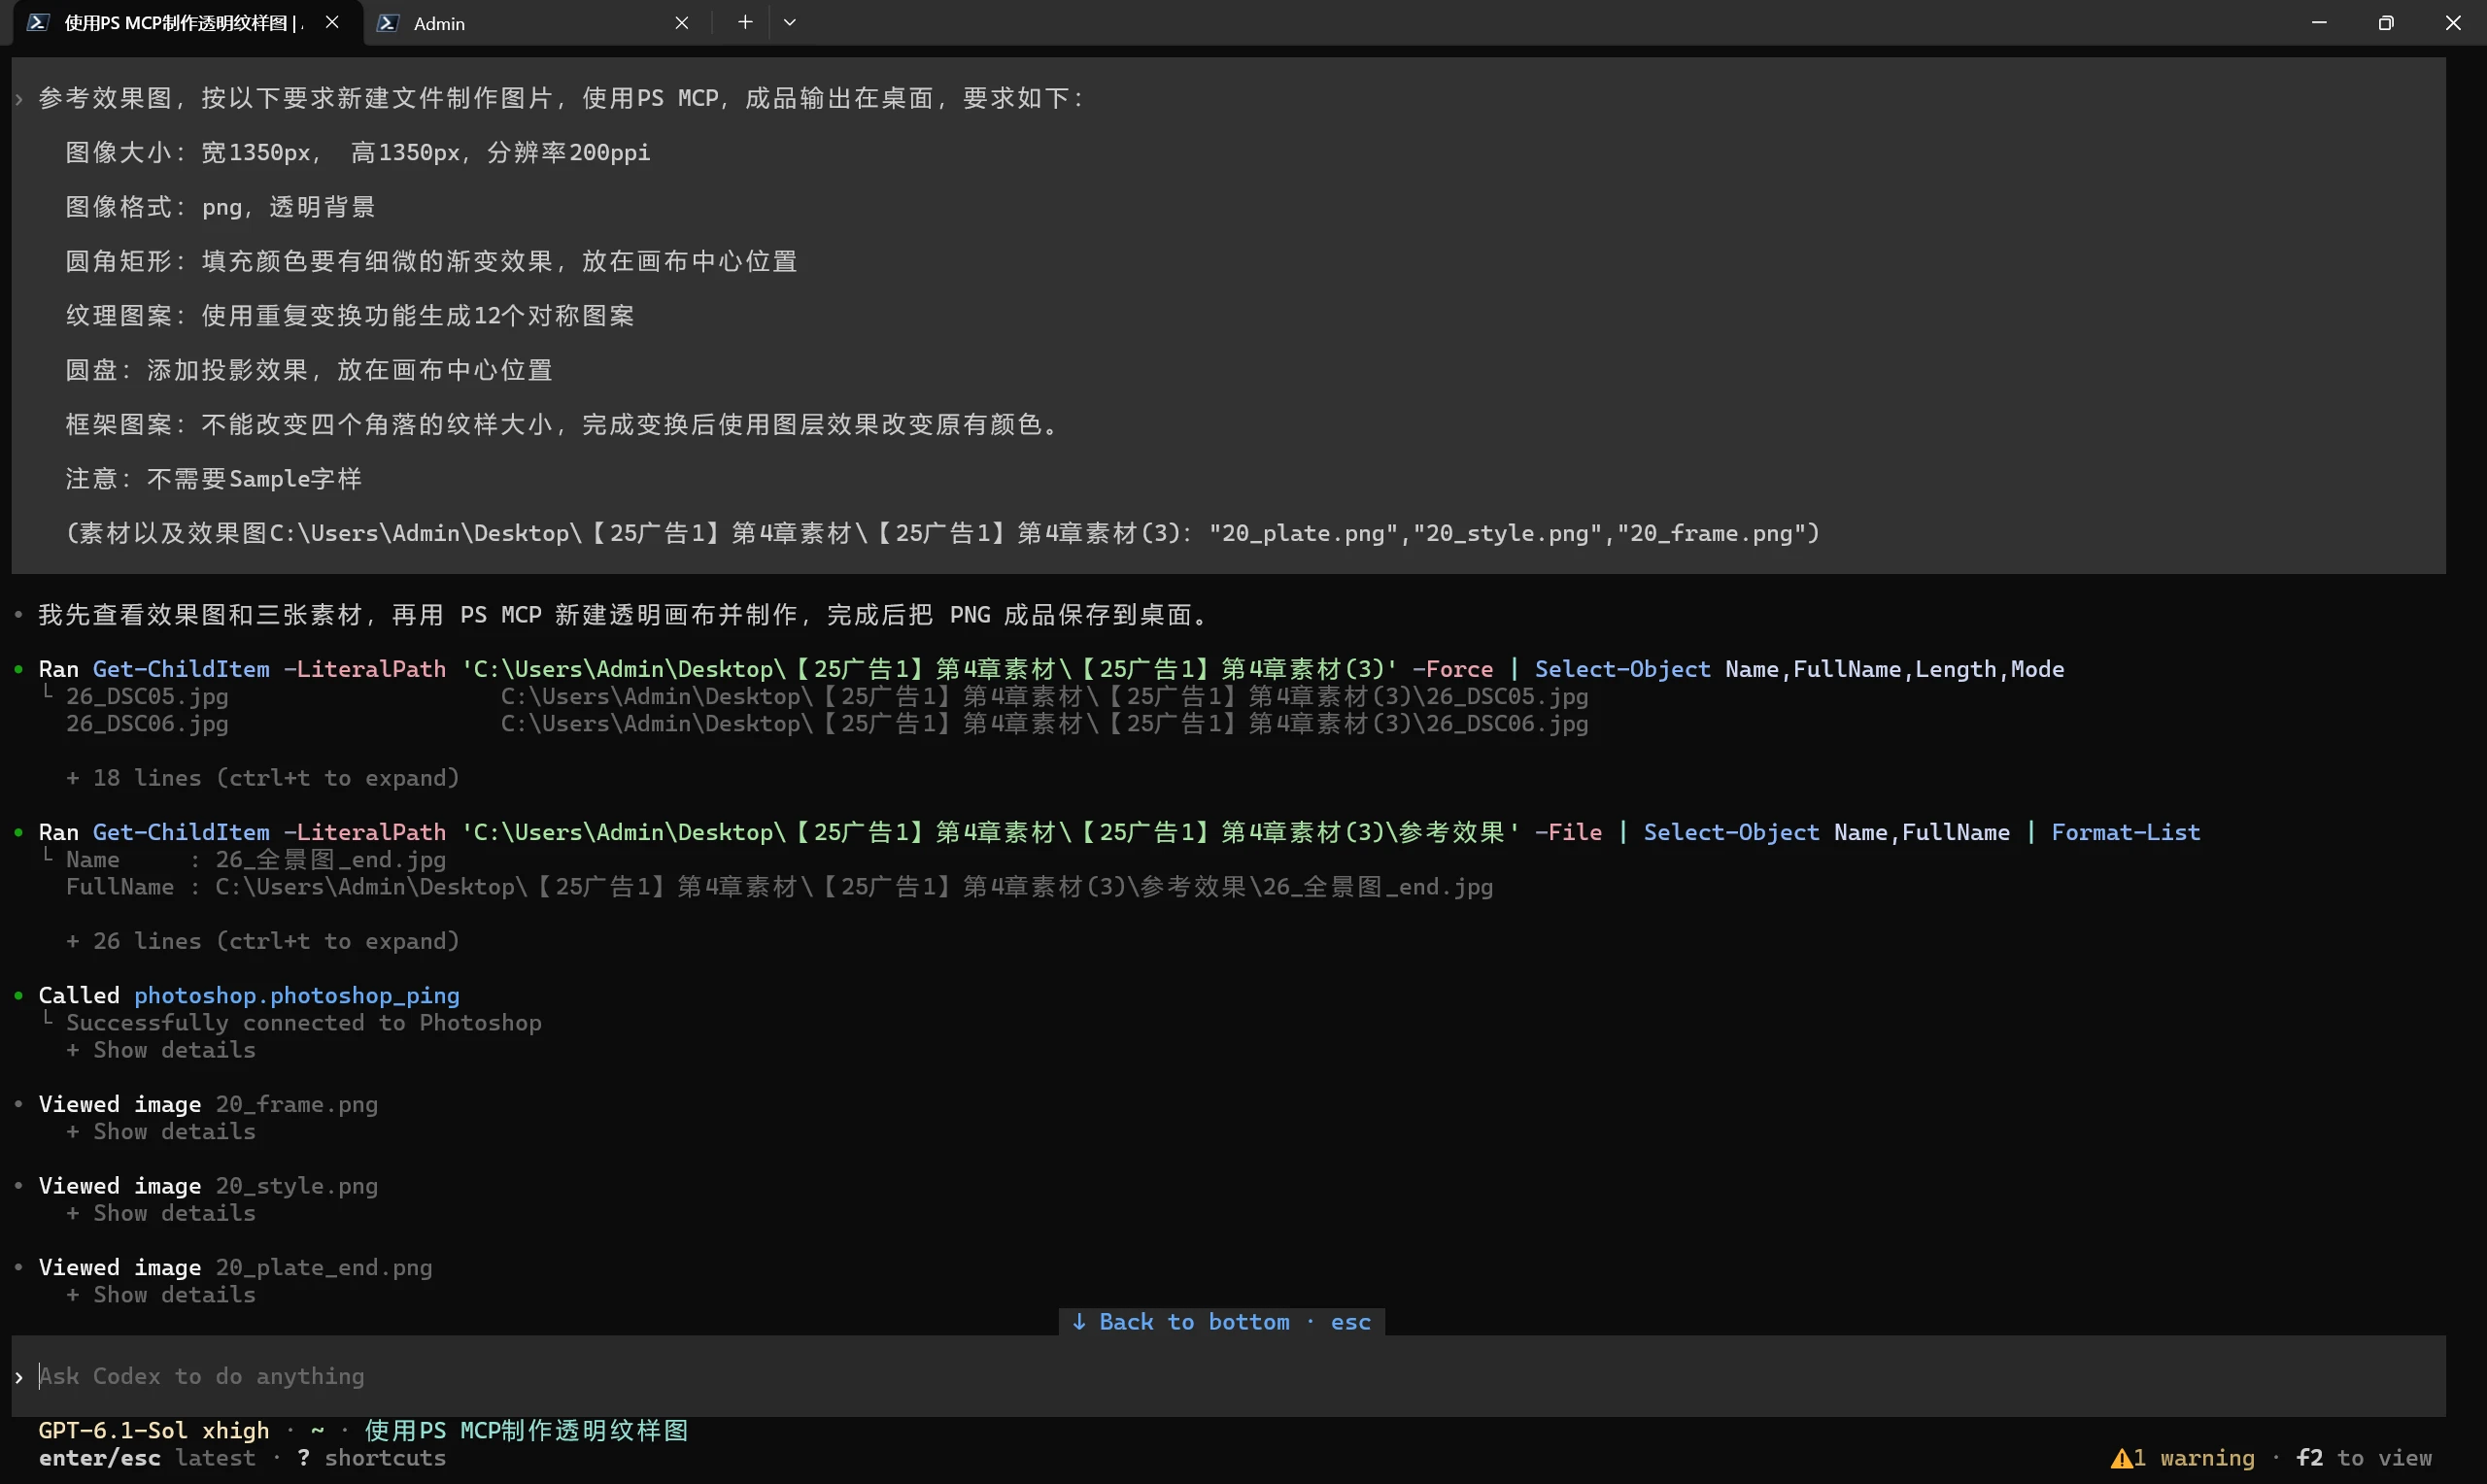Expand the '+ 18 lines' hidden output
The image size is (2487, 1484).
(263, 778)
